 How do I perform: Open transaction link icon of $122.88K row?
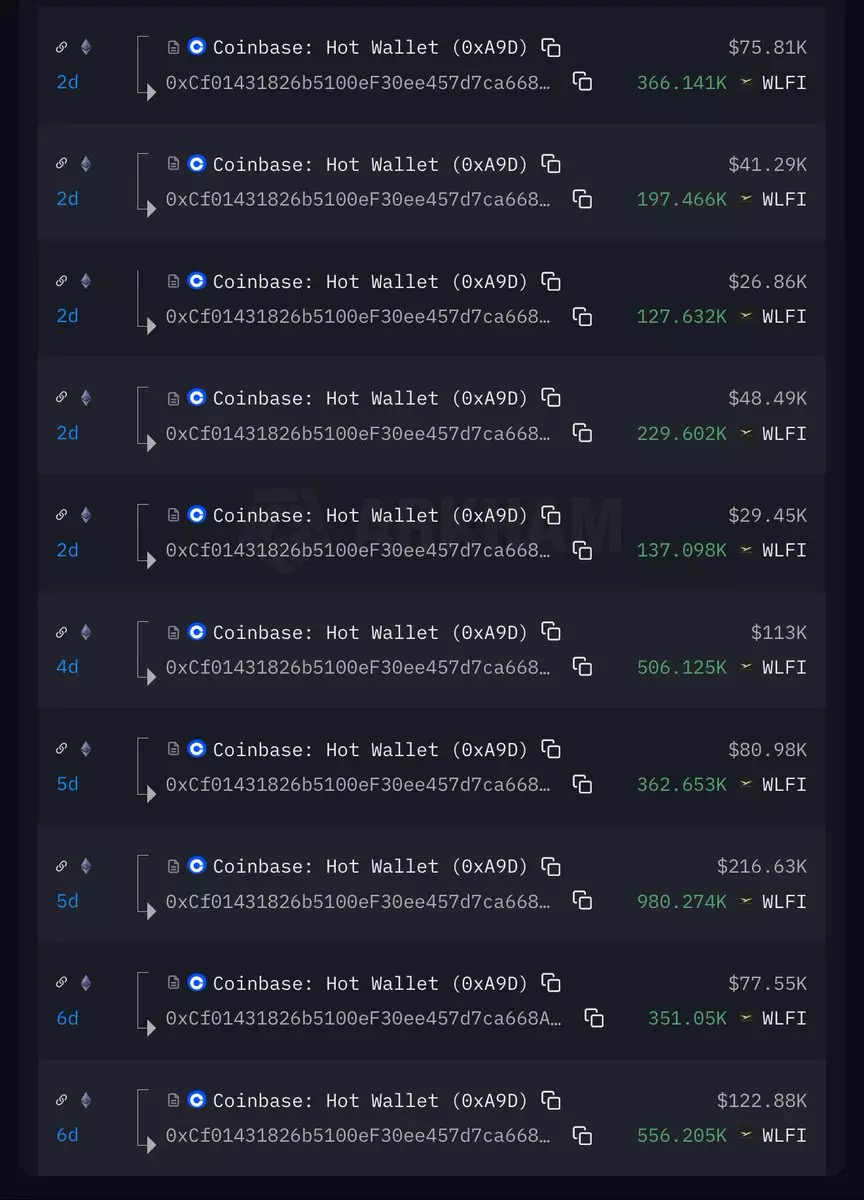click(x=61, y=1099)
